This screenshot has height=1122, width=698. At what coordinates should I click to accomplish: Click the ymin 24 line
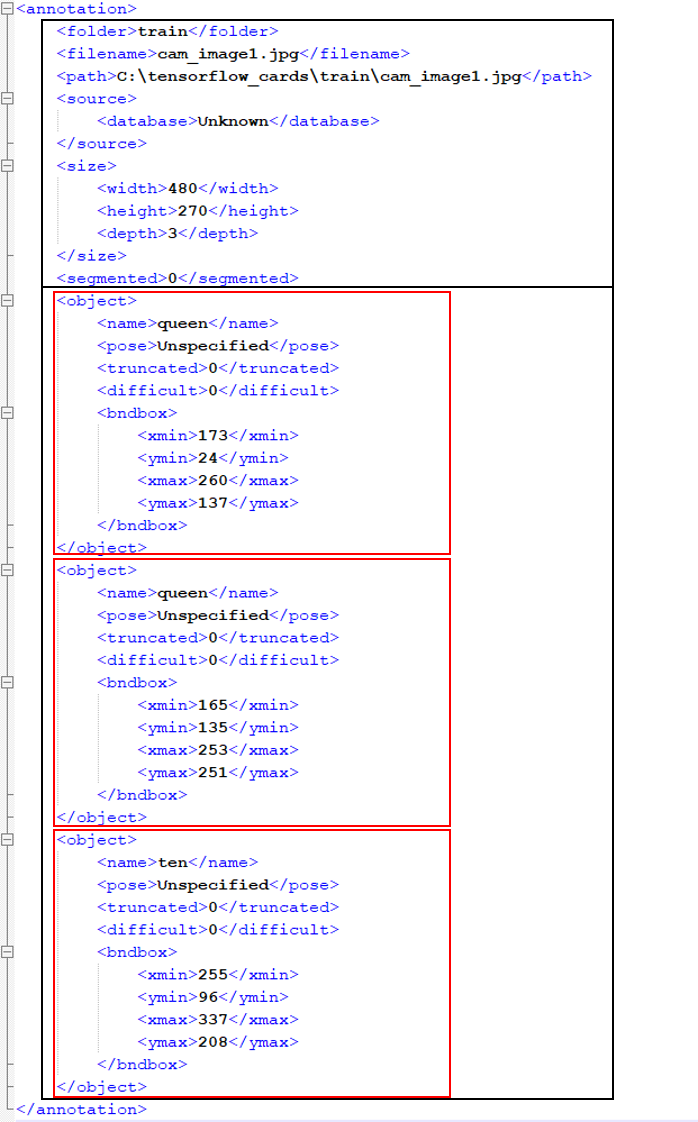pos(213,458)
